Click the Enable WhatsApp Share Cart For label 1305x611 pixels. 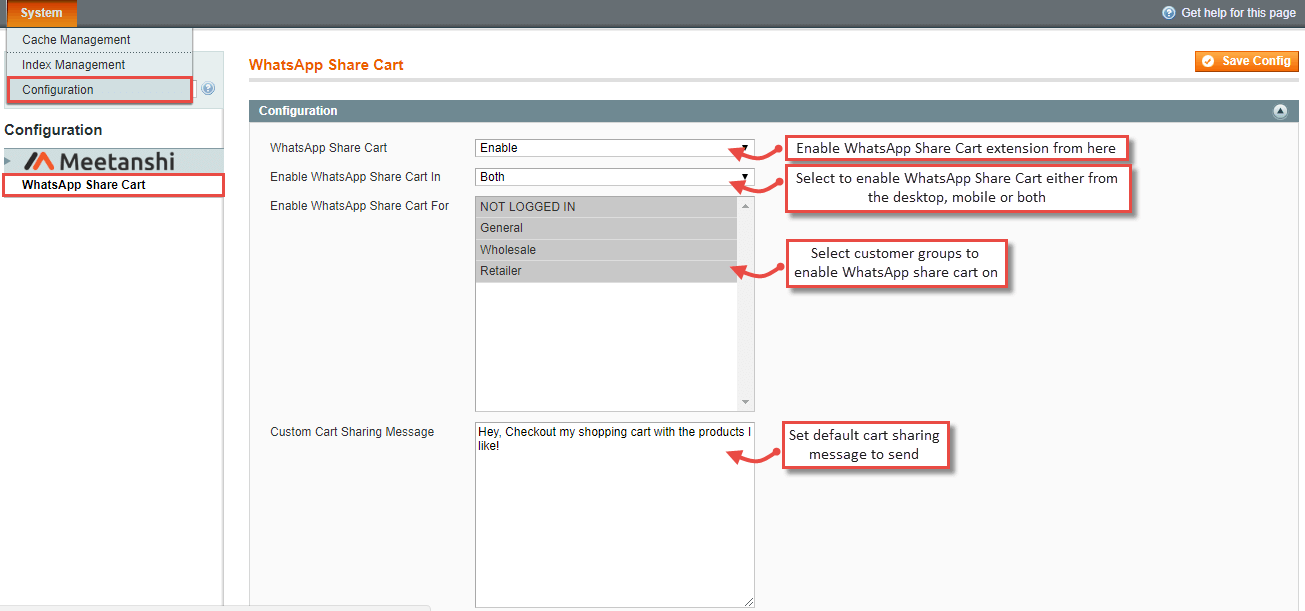[360, 206]
